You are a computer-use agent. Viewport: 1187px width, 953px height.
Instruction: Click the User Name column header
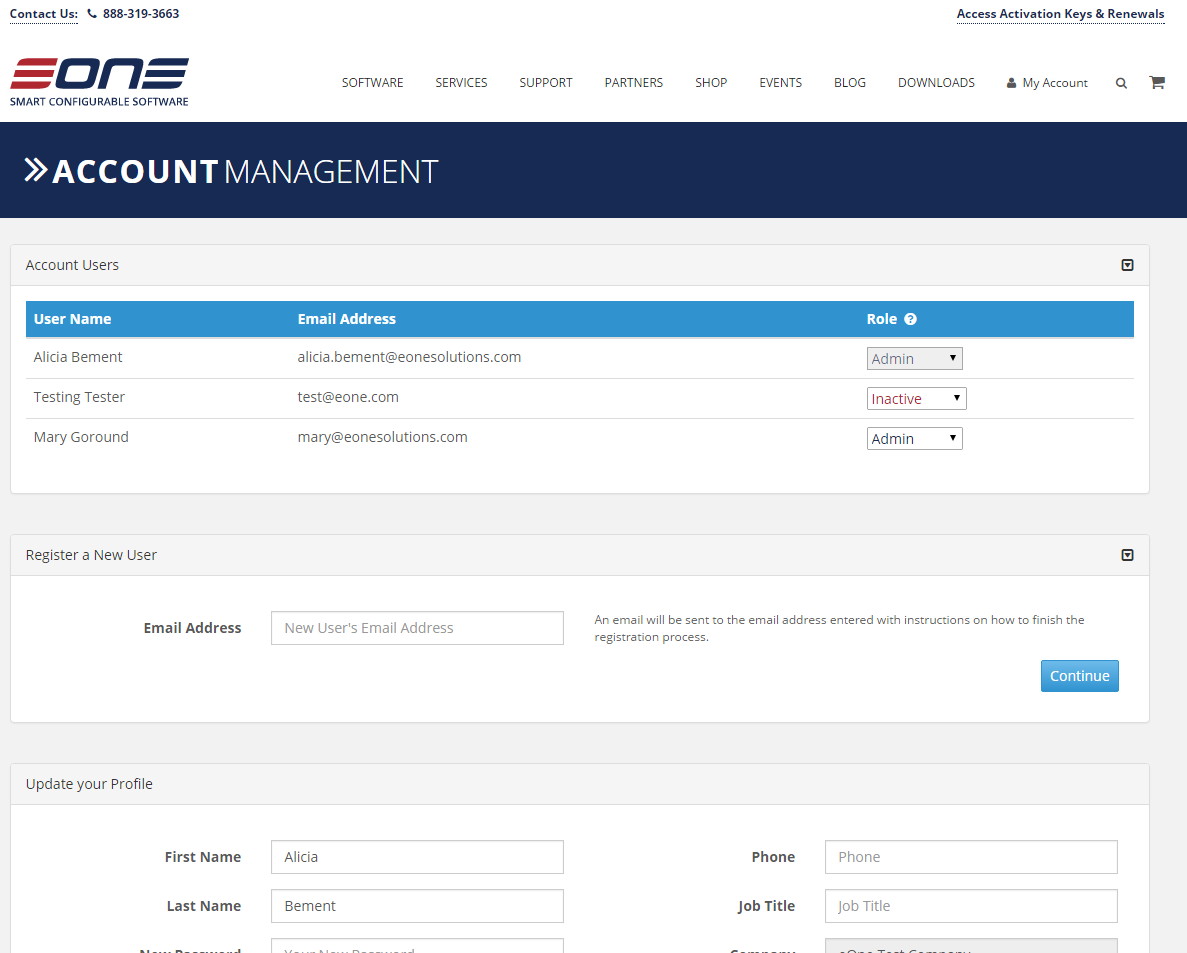coord(73,319)
